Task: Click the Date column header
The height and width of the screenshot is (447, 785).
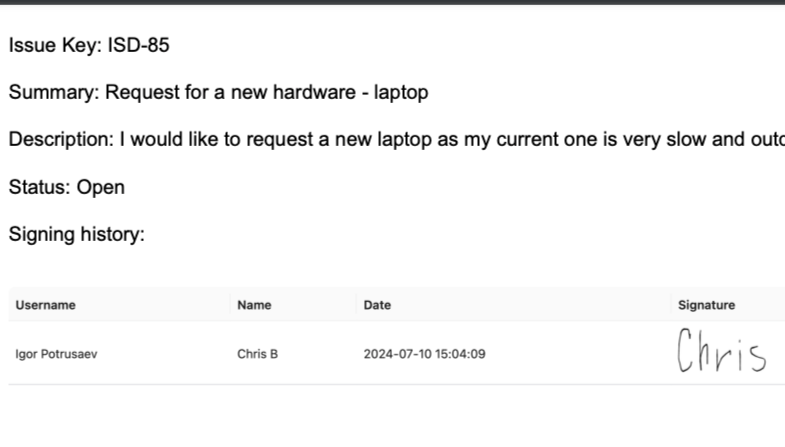Action: click(x=377, y=305)
